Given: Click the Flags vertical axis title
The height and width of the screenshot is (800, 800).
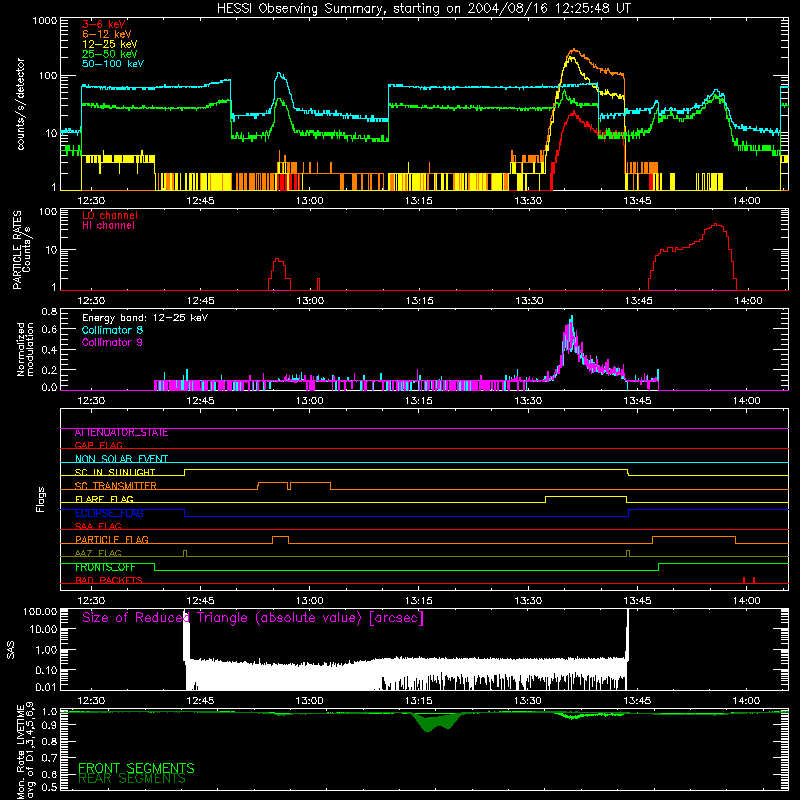Looking at the screenshot, I should (x=41, y=499).
